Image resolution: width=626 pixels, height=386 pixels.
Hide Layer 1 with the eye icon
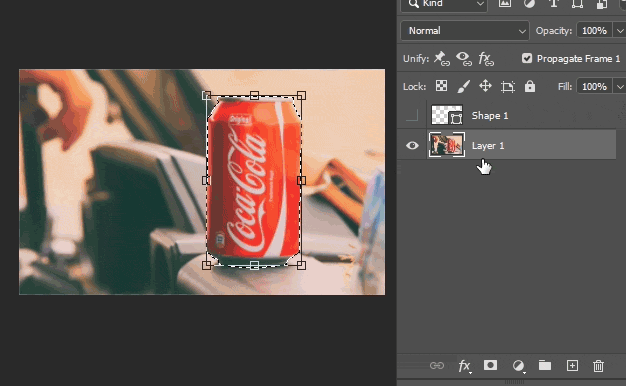tap(412, 146)
